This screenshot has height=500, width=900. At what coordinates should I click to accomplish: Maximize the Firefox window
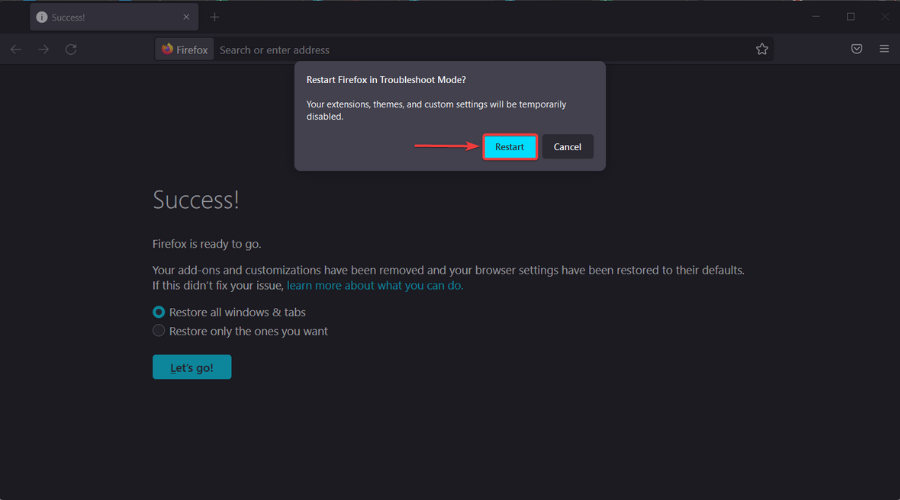(x=851, y=17)
